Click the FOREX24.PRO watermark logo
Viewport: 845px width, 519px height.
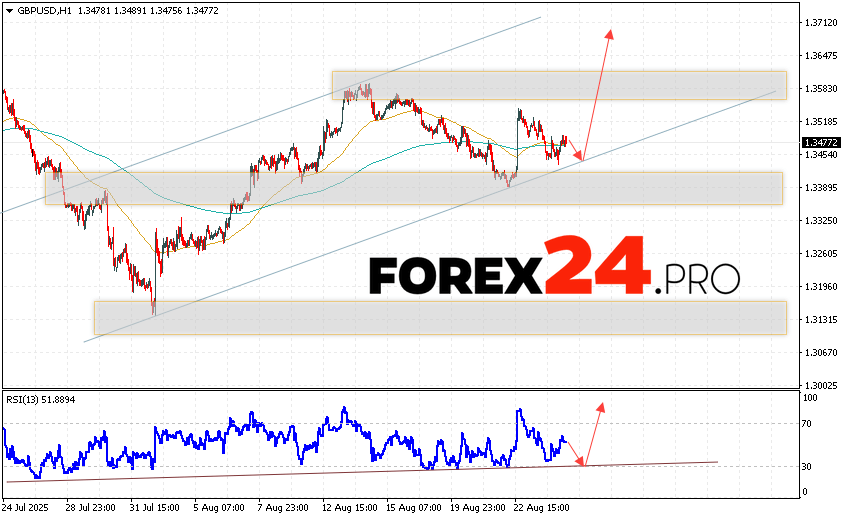click(554, 268)
